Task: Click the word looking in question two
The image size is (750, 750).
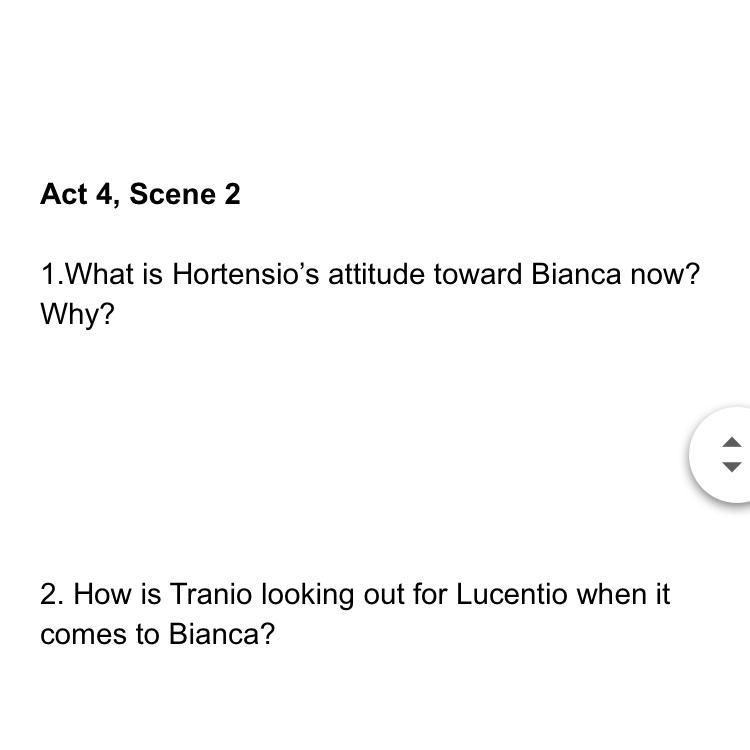Action: pyautogui.click(x=308, y=595)
